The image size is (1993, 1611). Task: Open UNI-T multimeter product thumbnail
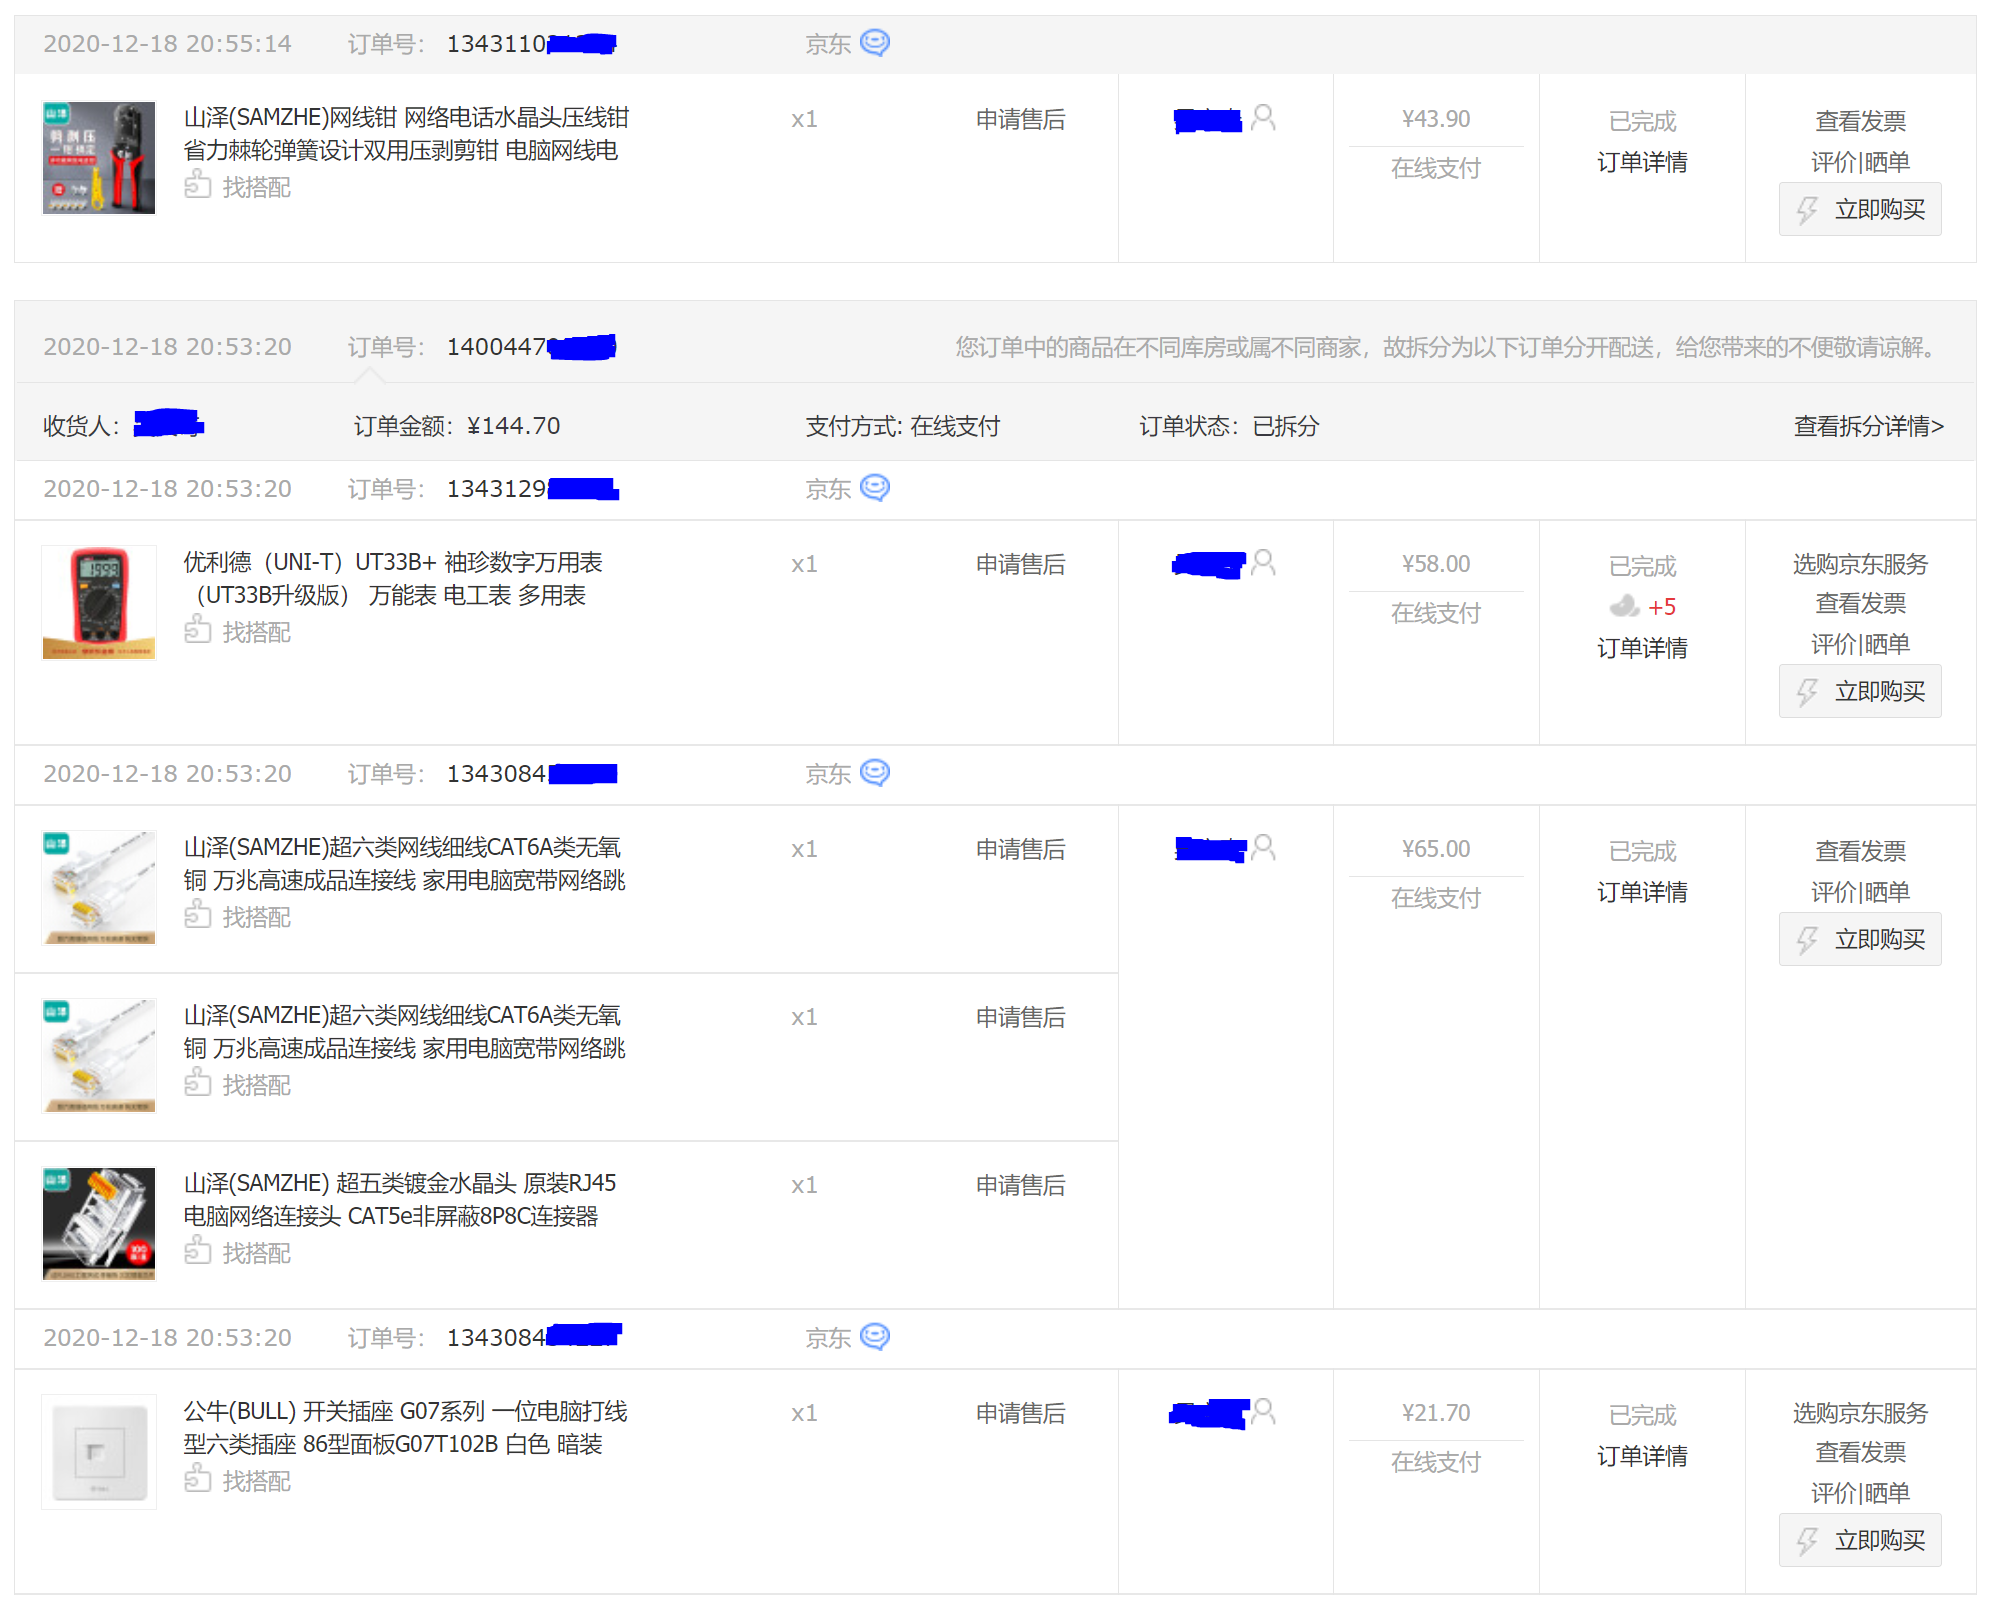(99, 602)
